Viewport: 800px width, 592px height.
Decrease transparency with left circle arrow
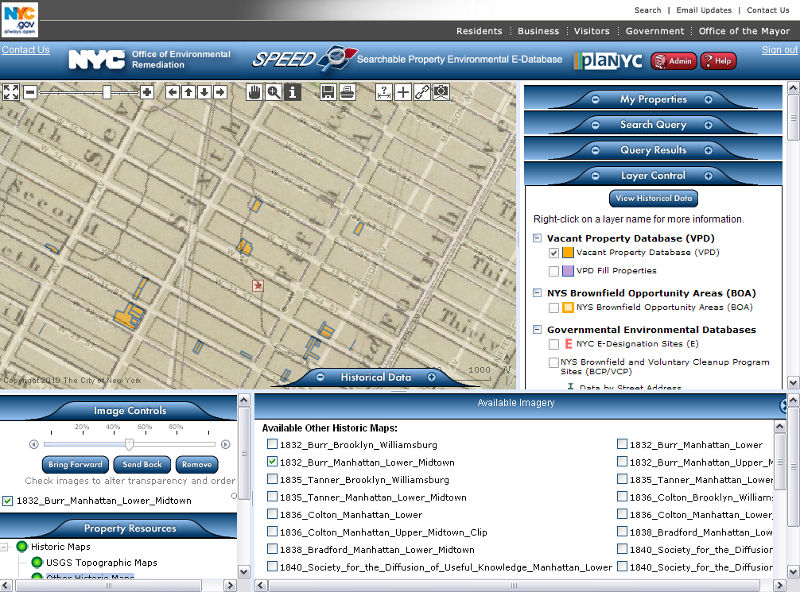point(34,445)
